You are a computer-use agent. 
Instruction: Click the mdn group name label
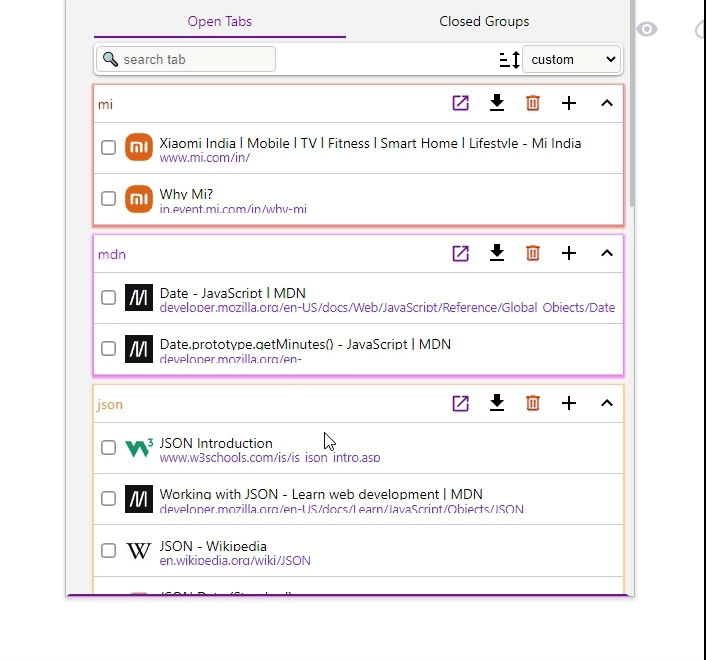pos(112,254)
